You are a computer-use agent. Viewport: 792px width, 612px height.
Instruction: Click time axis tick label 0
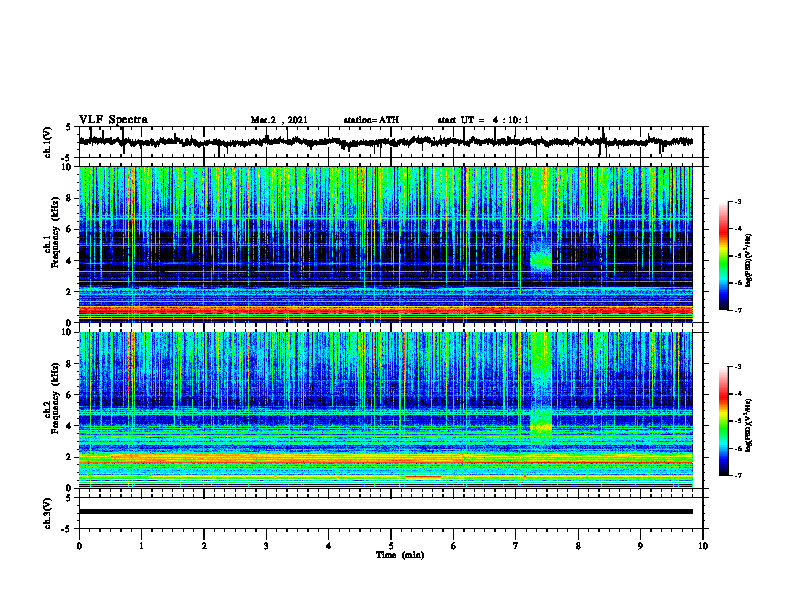(79, 546)
